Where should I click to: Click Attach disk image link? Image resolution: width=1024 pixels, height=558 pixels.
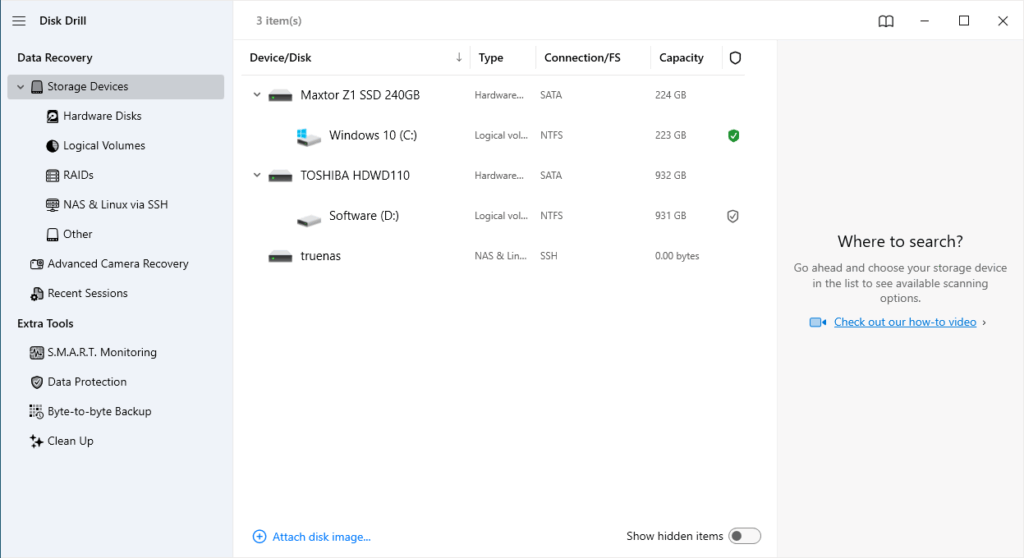point(320,537)
